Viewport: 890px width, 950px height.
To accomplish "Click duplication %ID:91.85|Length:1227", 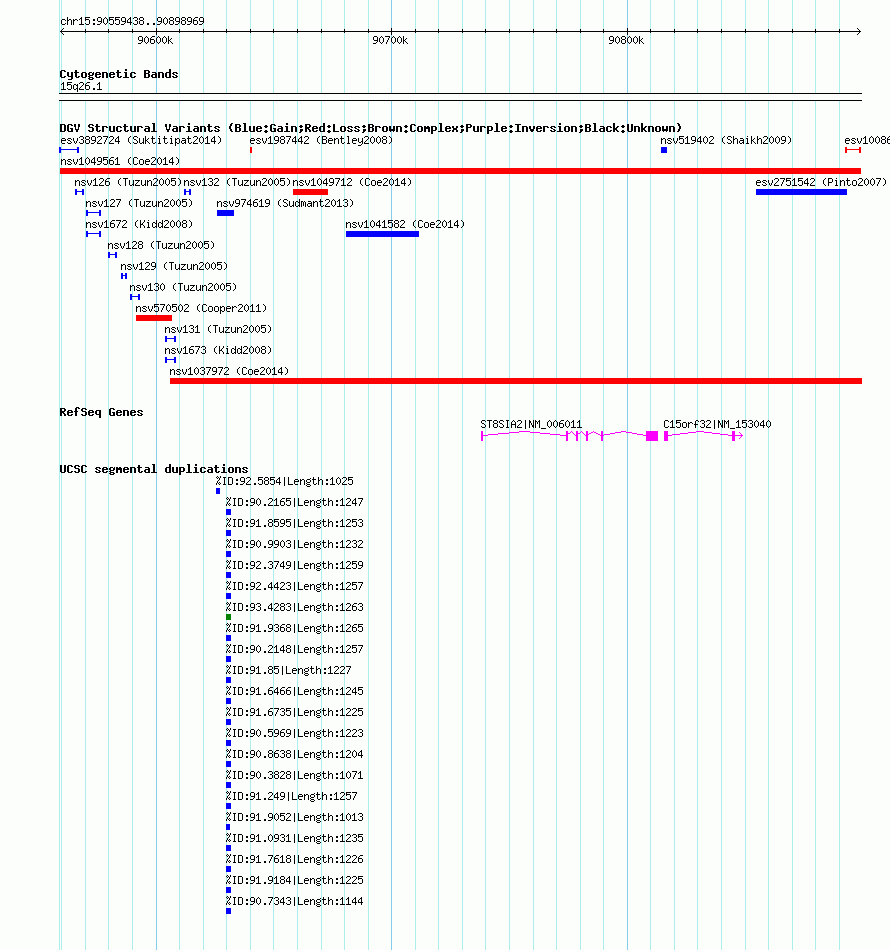I will [x=288, y=670].
